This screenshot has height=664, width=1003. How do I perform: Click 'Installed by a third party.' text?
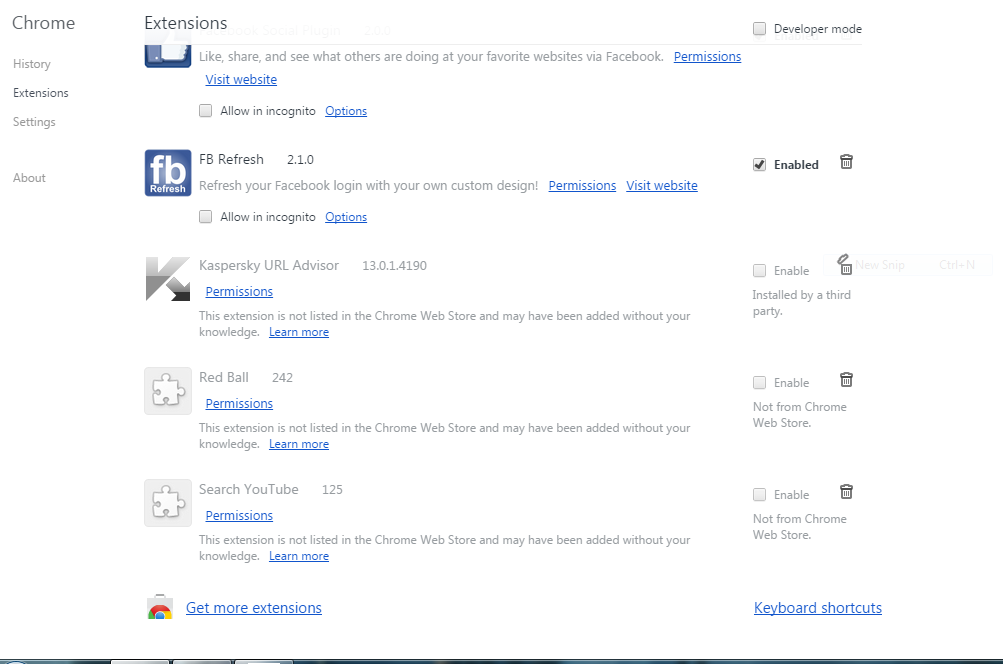[802, 303]
